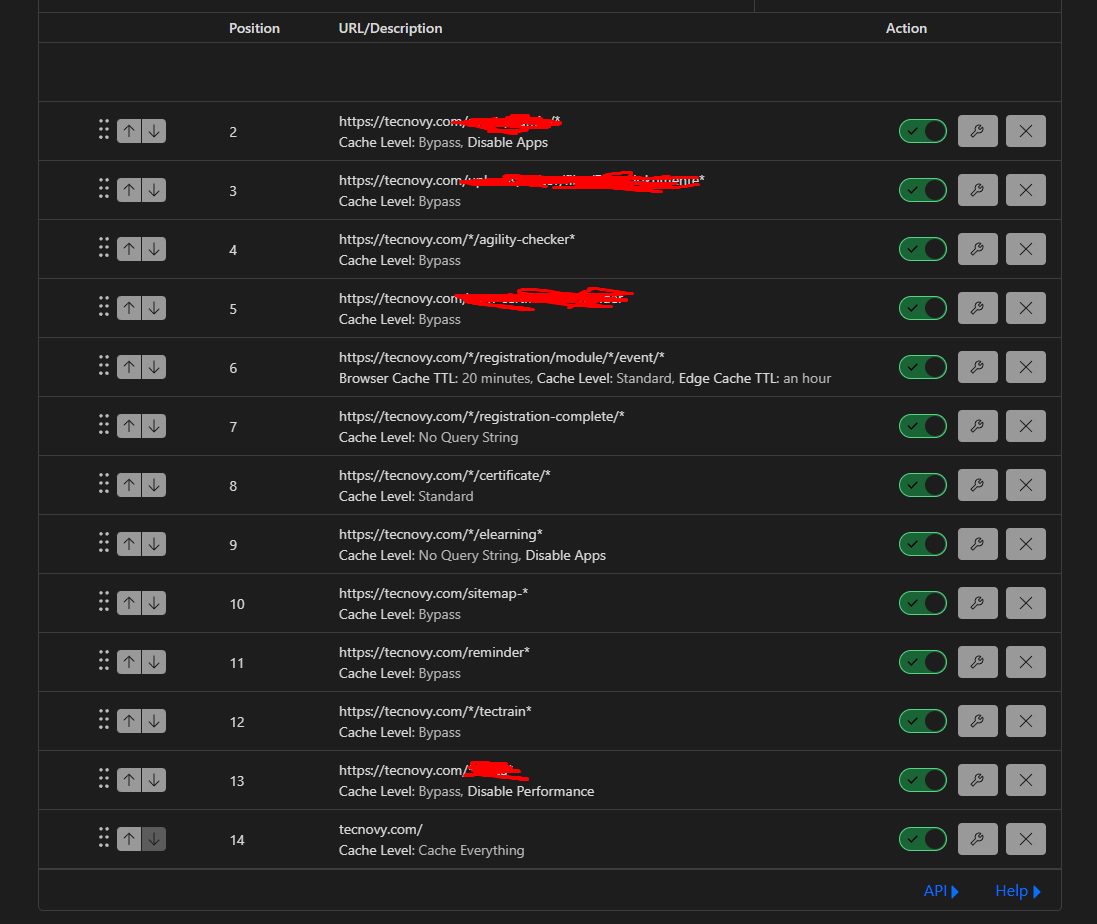Edit the position 2 page rule with wrench
The width and height of the screenshot is (1097, 924).
point(977,131)
